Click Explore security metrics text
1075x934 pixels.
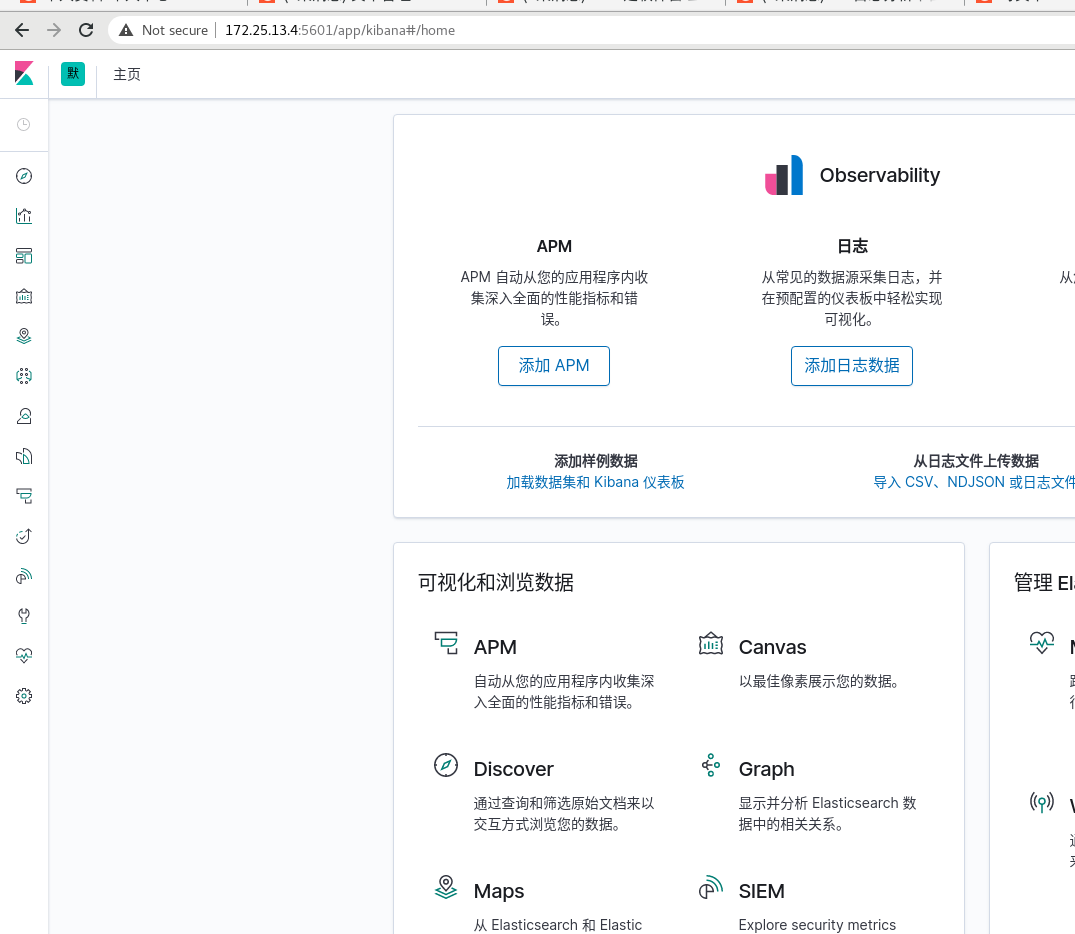click(817, 925)
